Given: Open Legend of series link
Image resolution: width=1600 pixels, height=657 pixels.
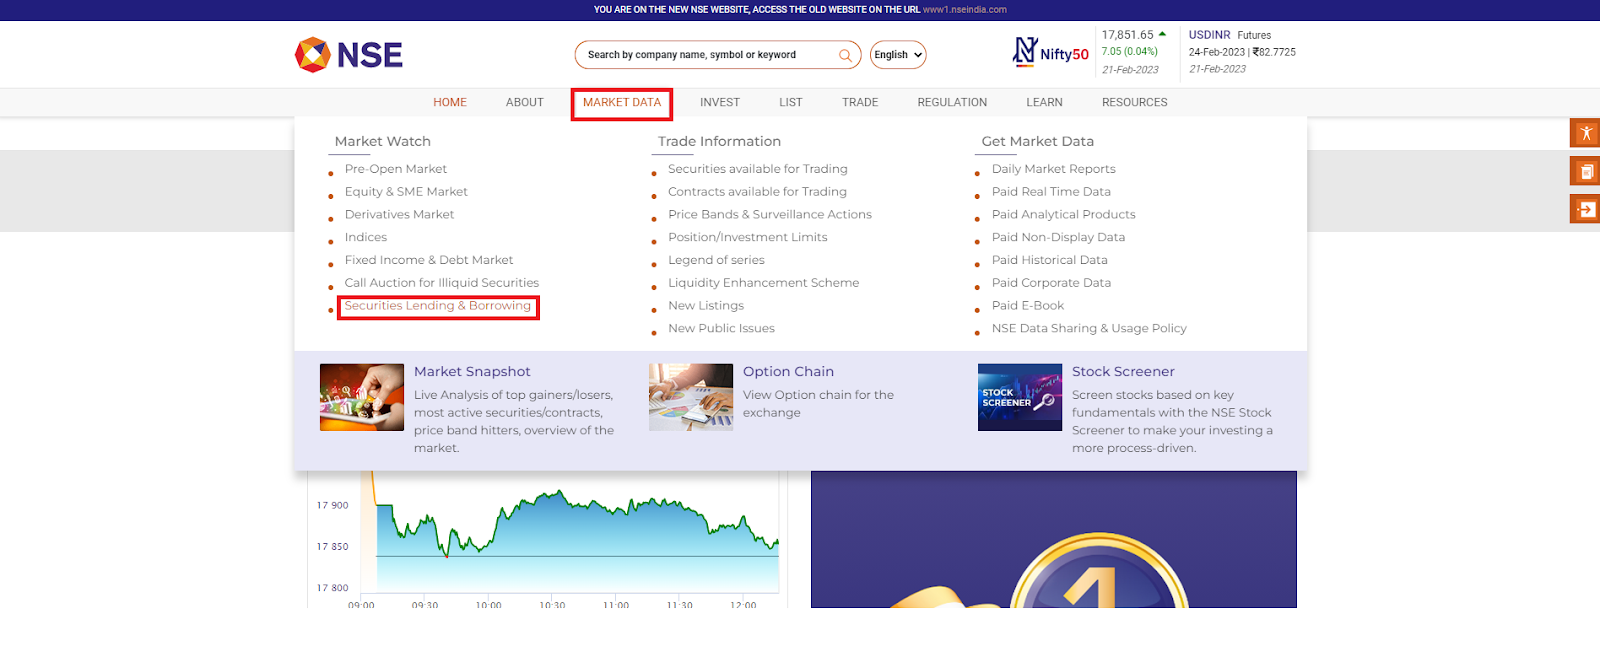Looking at the screenshot, I should pyautogui.click(x=717, y=260).
